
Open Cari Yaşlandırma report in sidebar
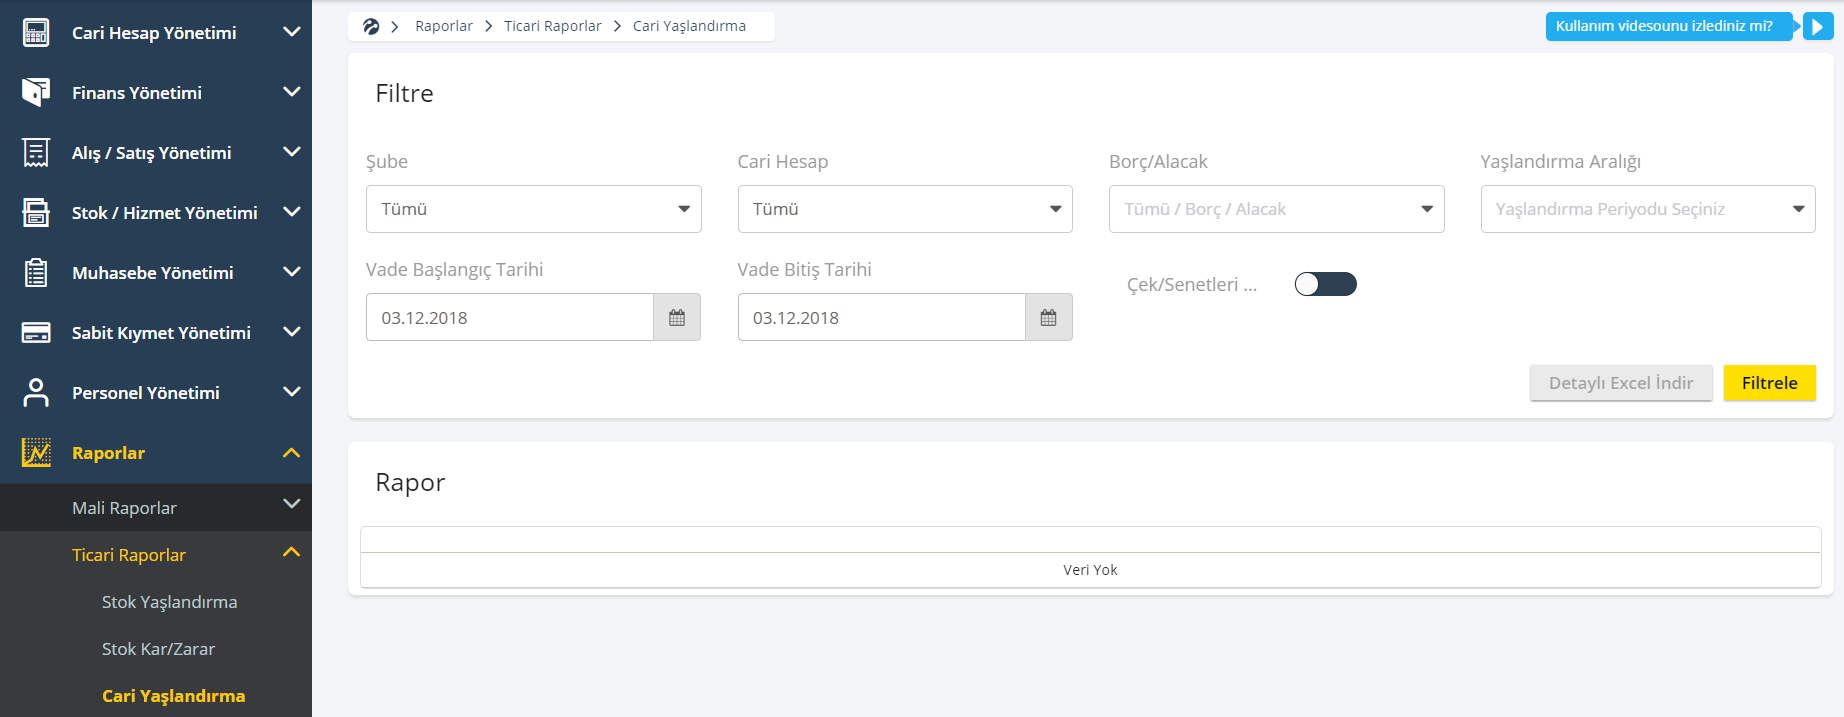pyautogui.click(x=174, y=696)
